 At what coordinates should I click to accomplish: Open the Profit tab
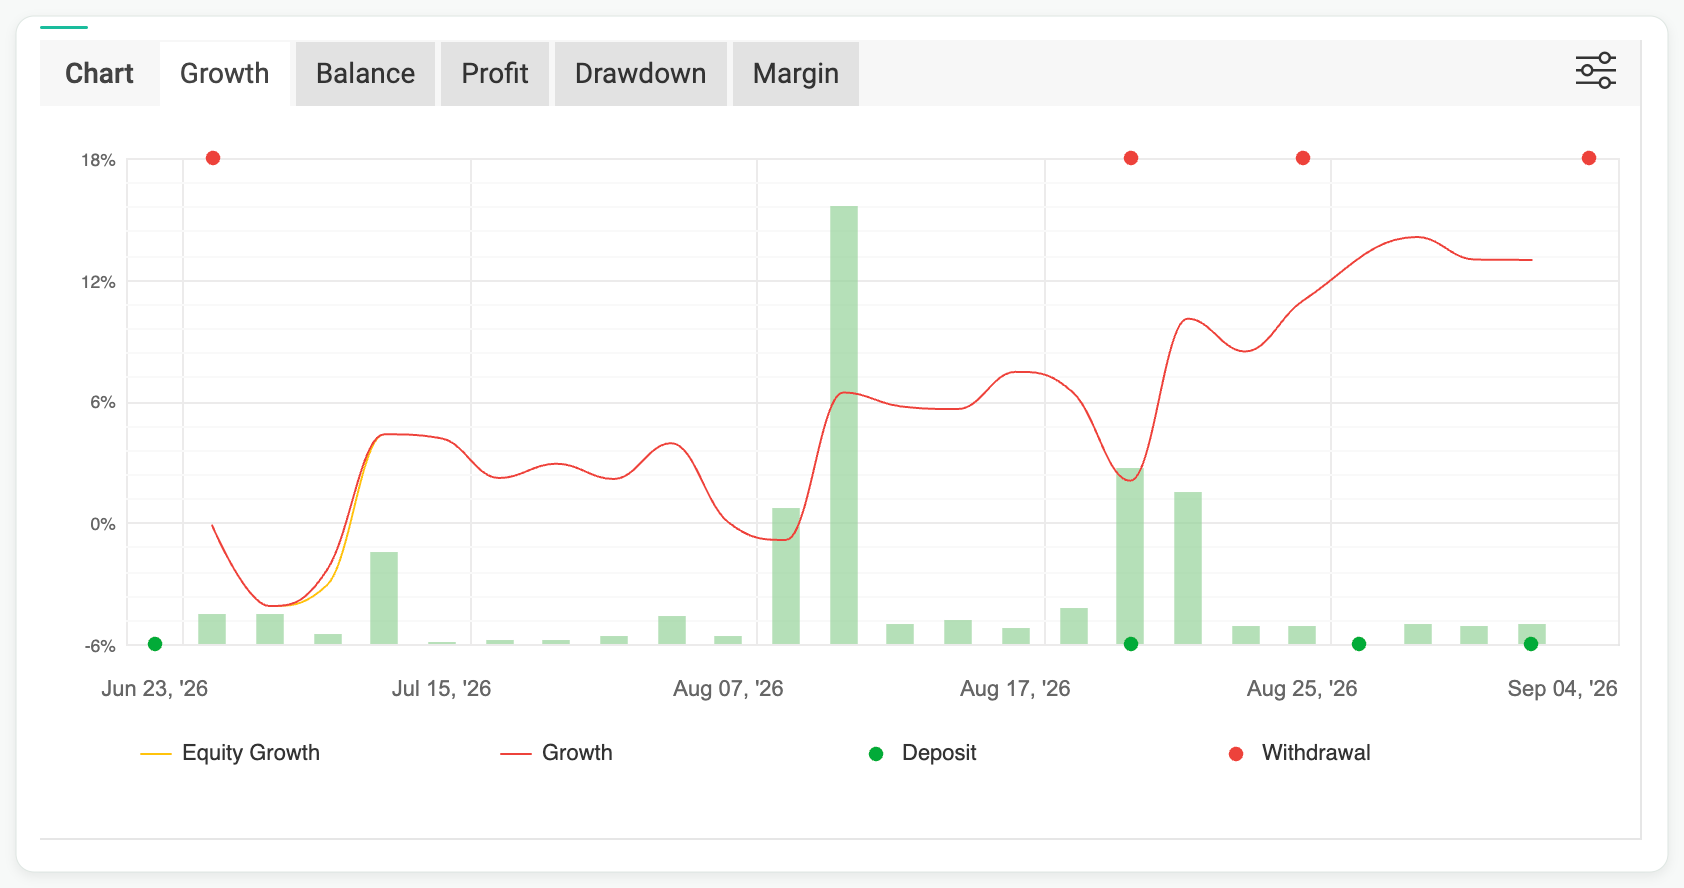(x=495, y=74)
